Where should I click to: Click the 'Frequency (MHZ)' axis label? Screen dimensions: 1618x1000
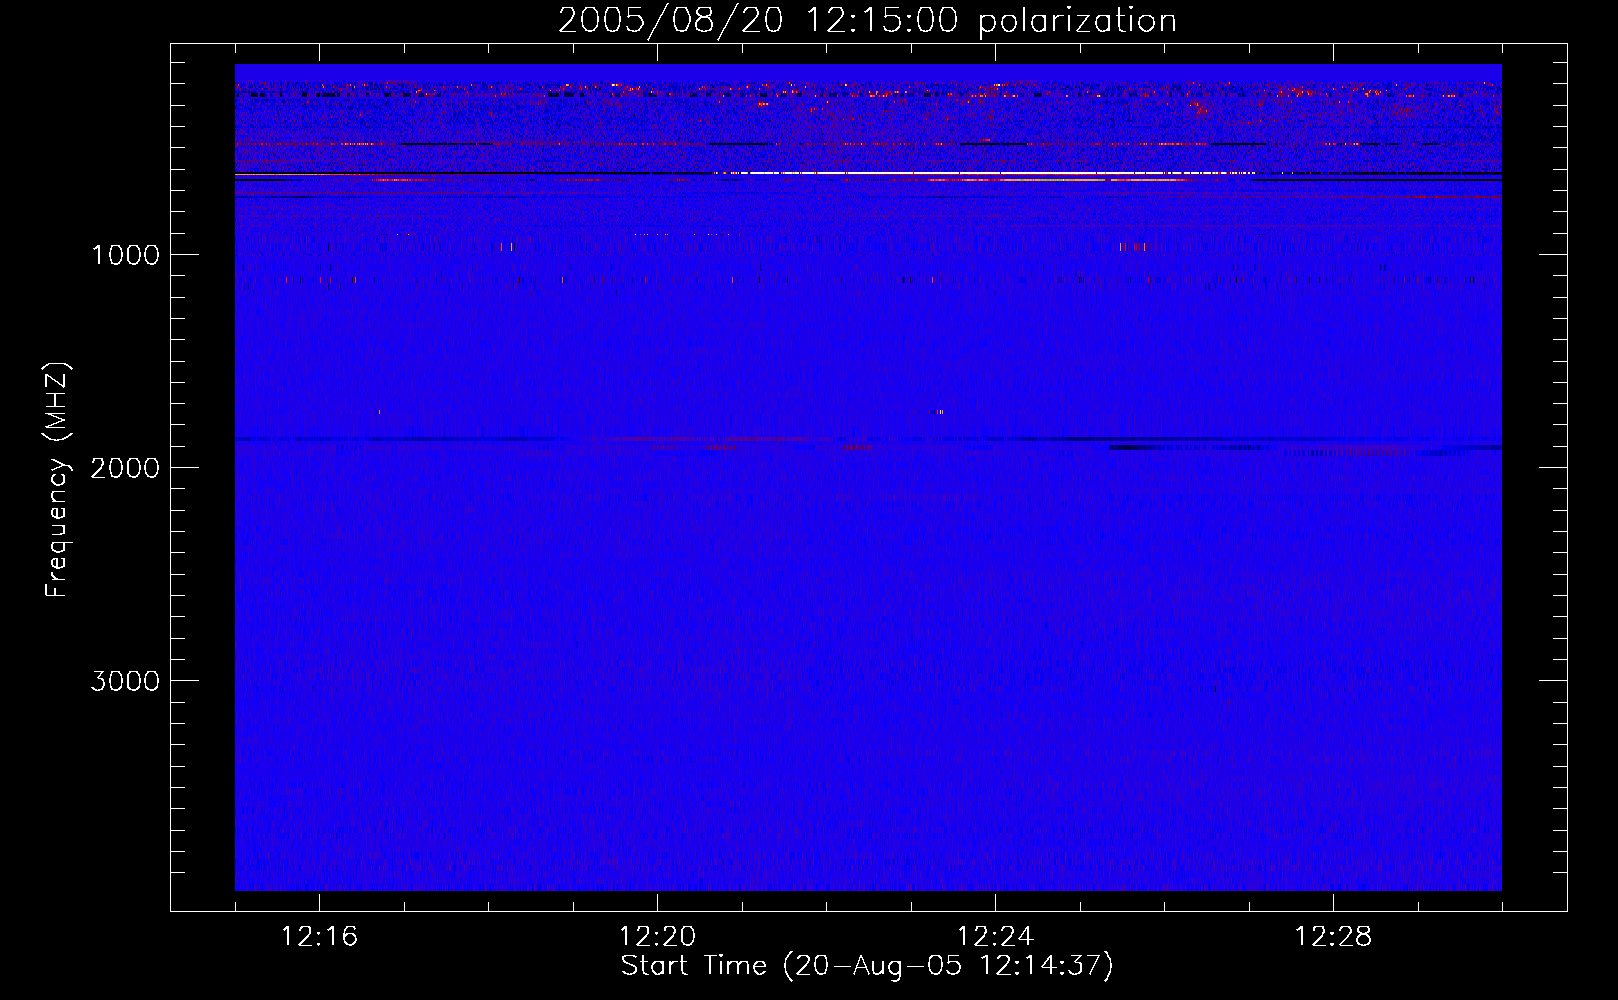57,480
